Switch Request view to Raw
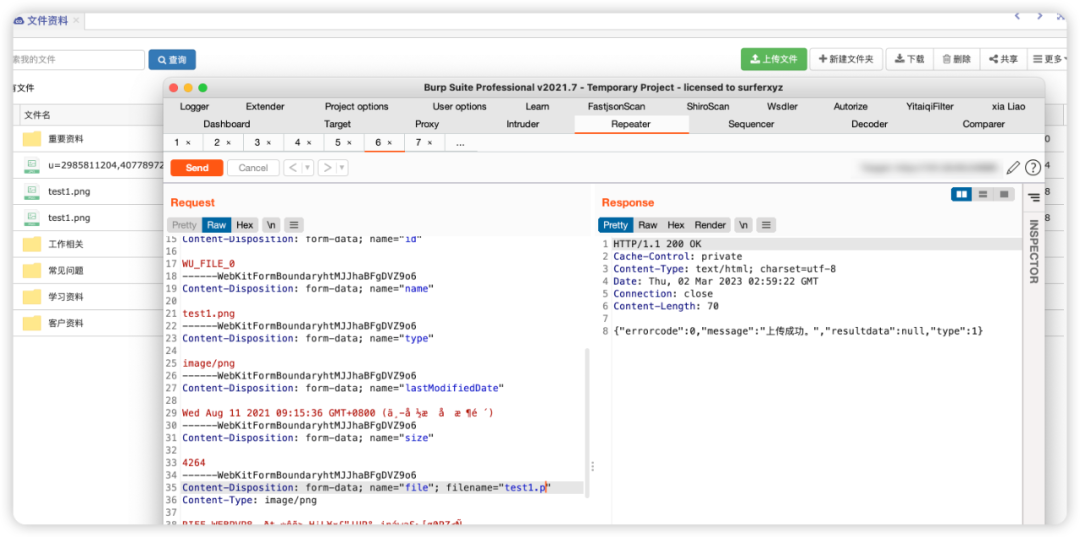 pos(216,225)
